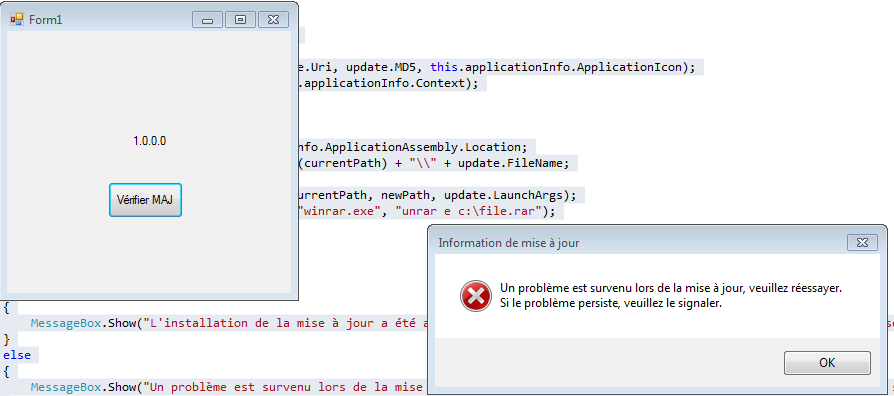Click the 'Si le problème persiste' message line
The width and height of the screenshot is (894, 396).
pos(611,303)
